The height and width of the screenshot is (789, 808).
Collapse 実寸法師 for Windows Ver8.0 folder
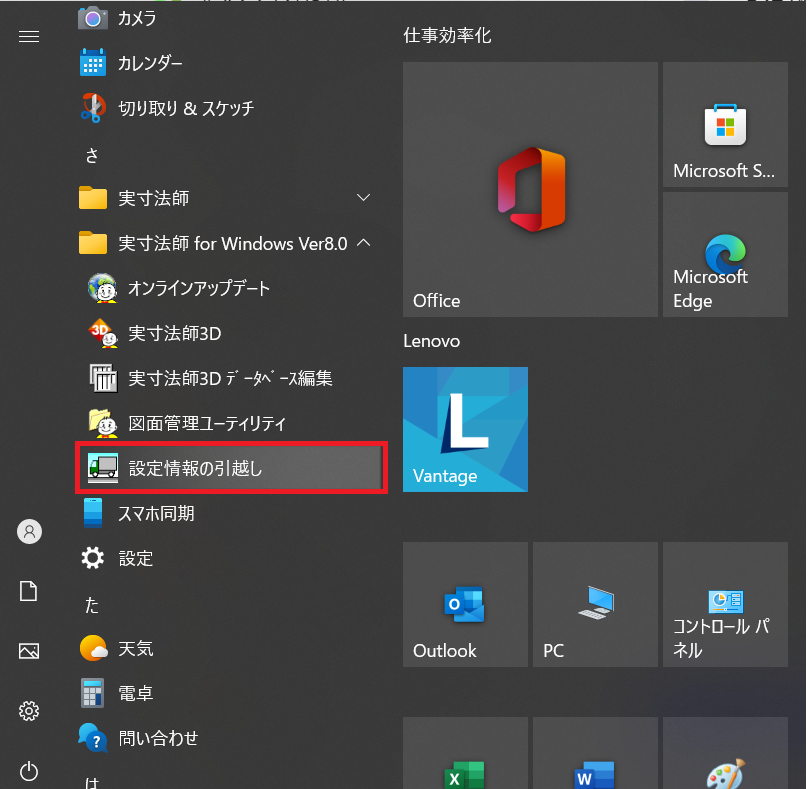363,243
